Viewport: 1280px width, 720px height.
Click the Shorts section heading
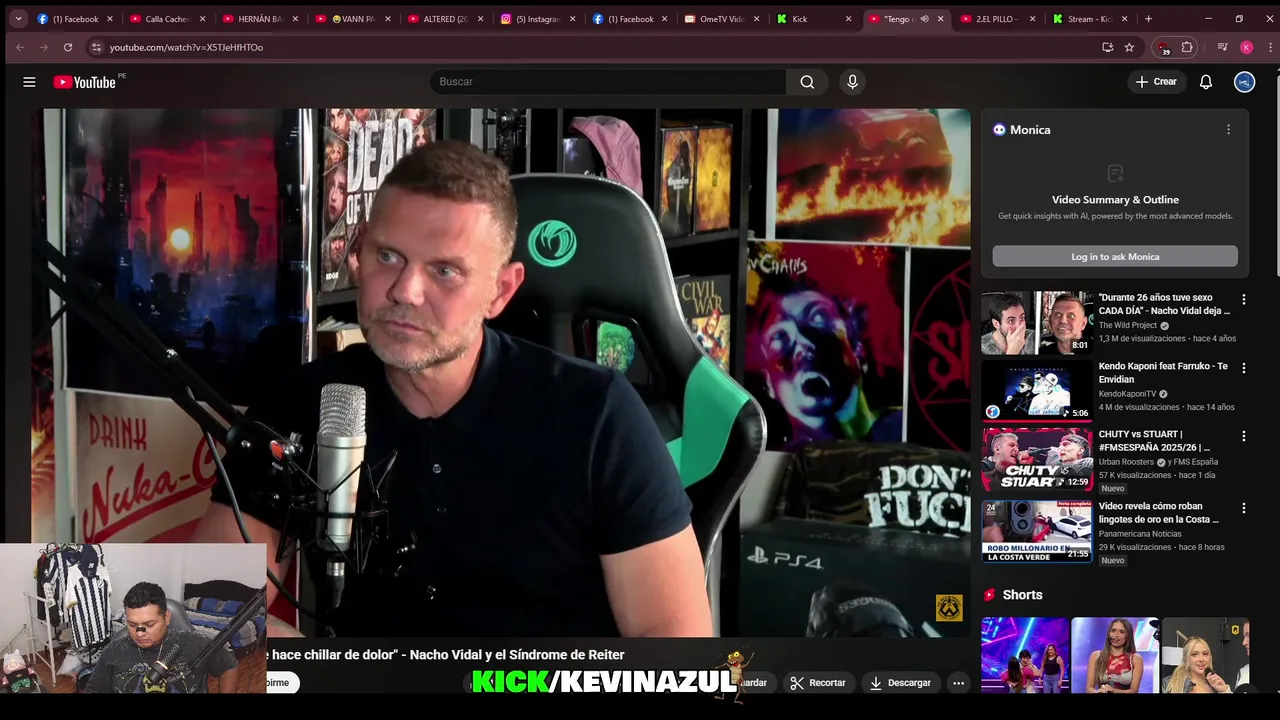1022,595
